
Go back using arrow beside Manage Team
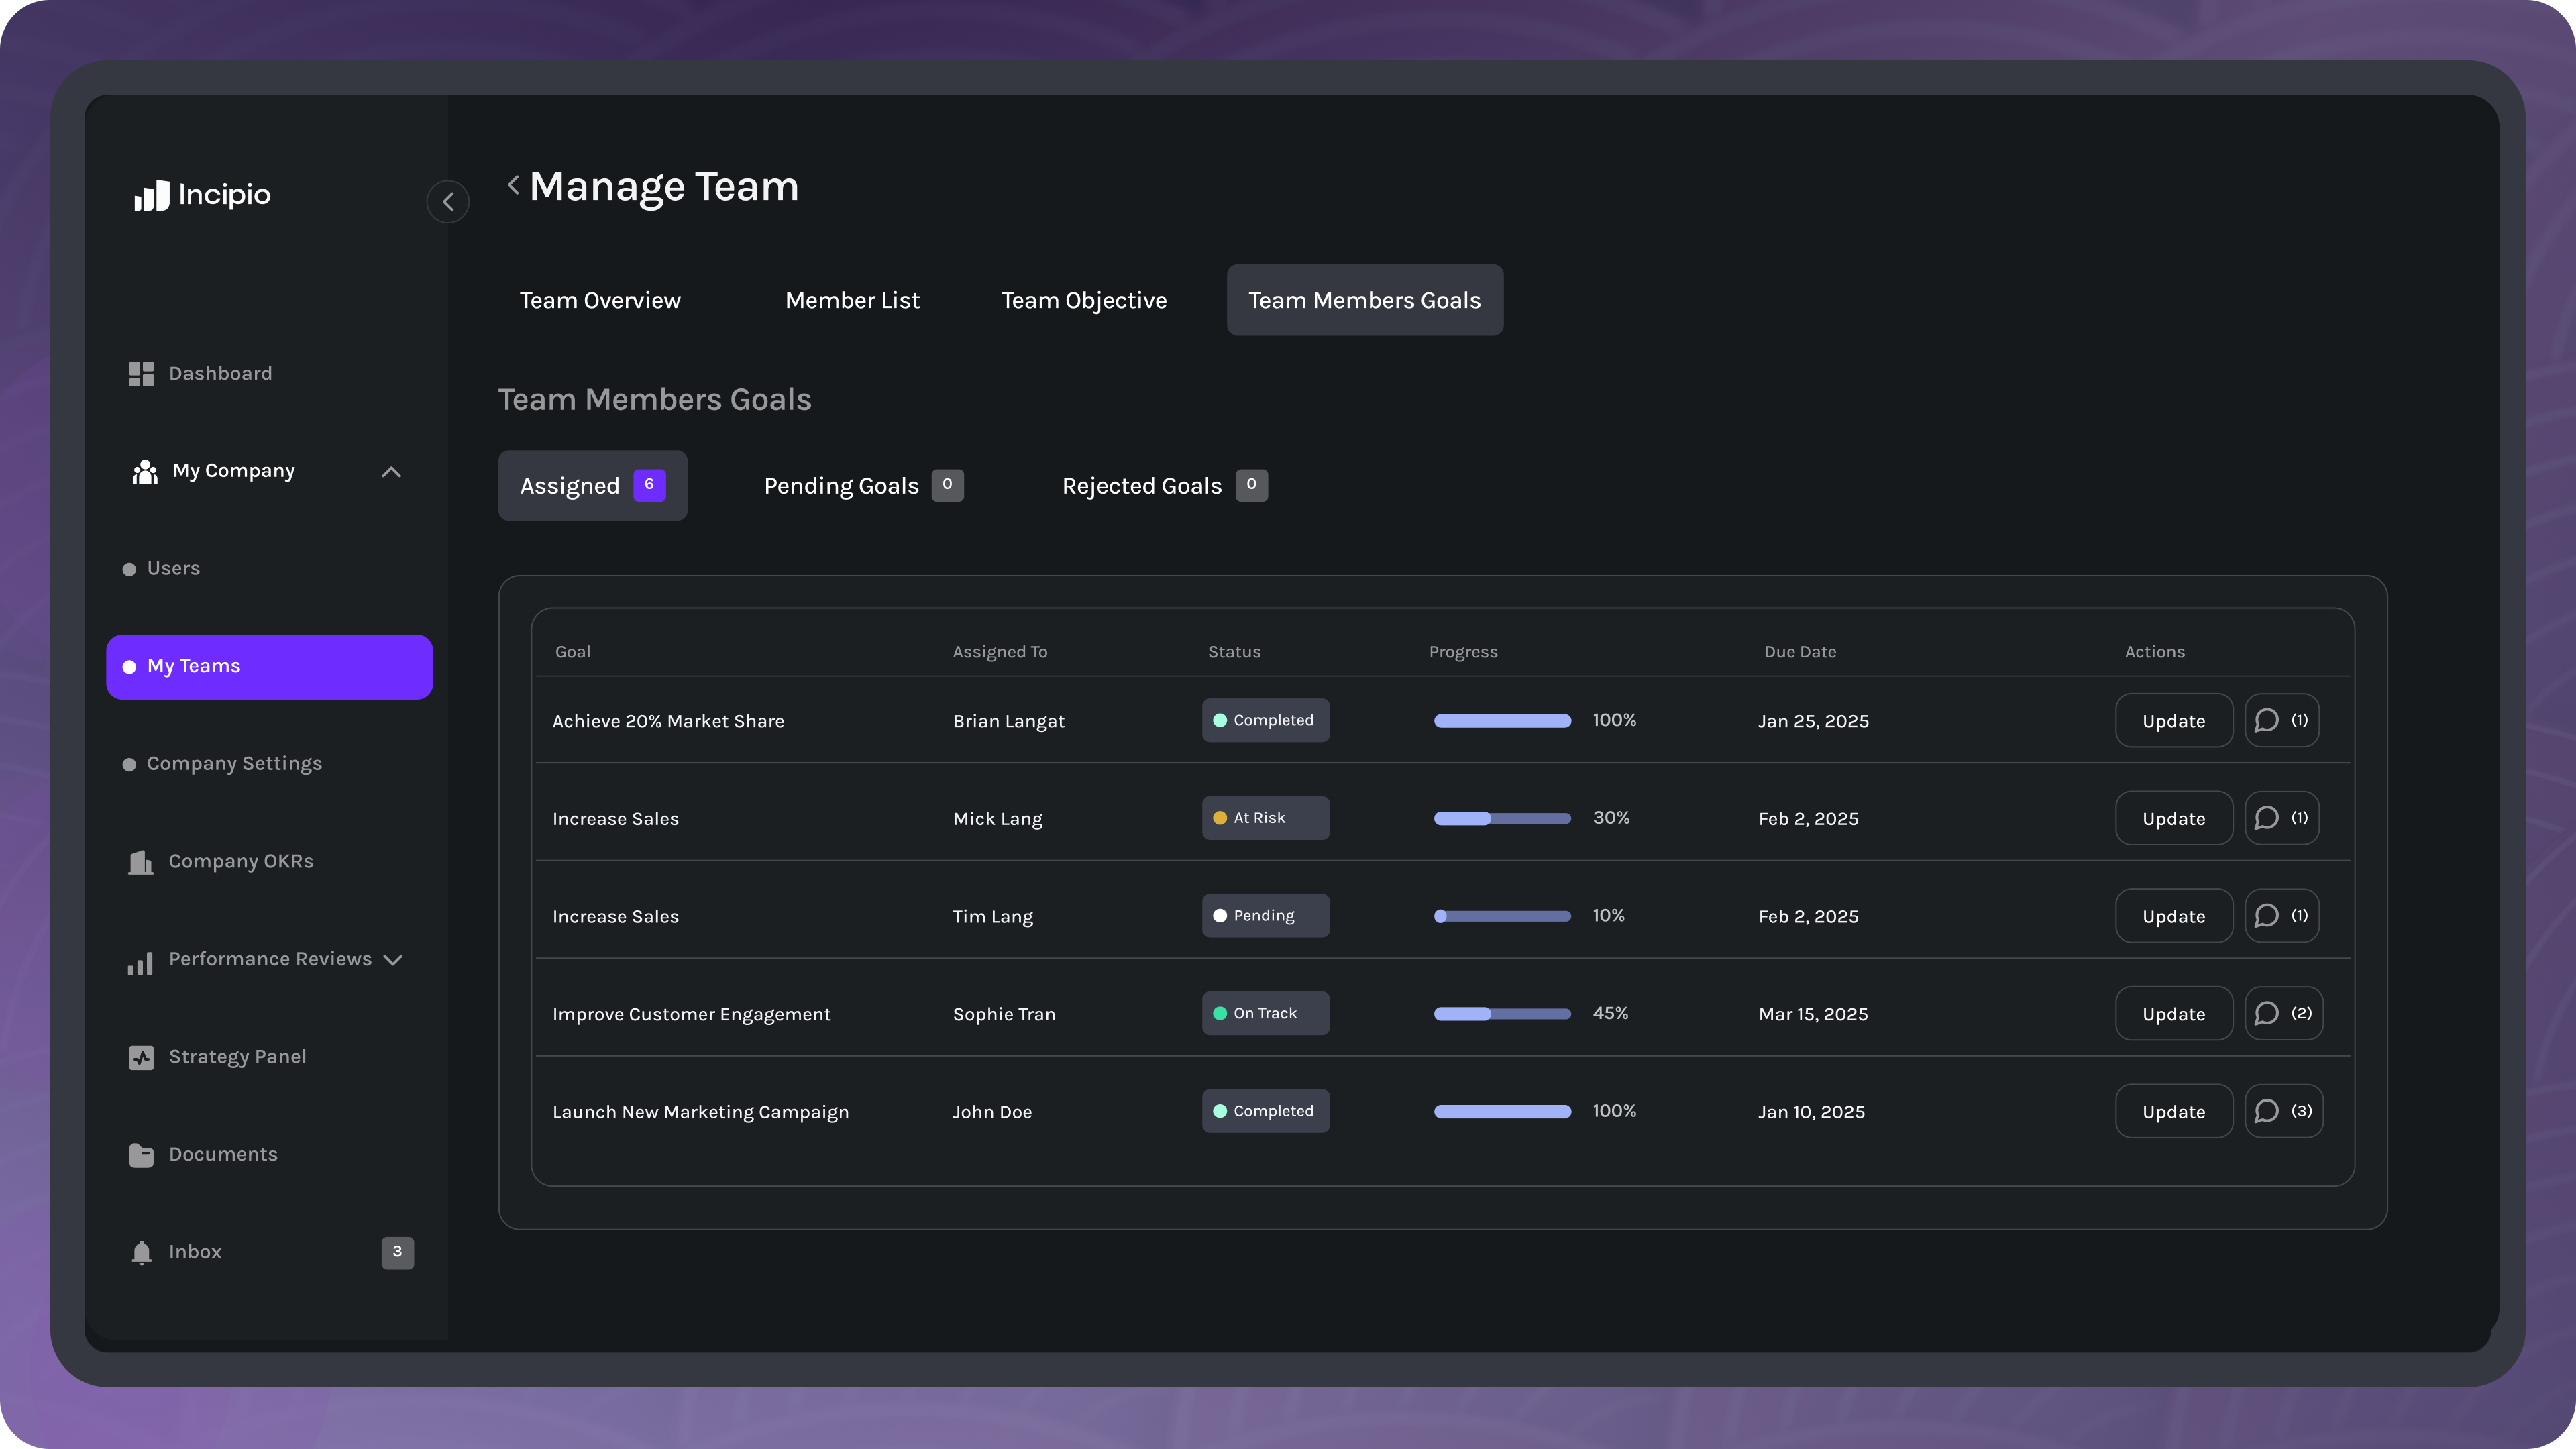coord(513,185)
